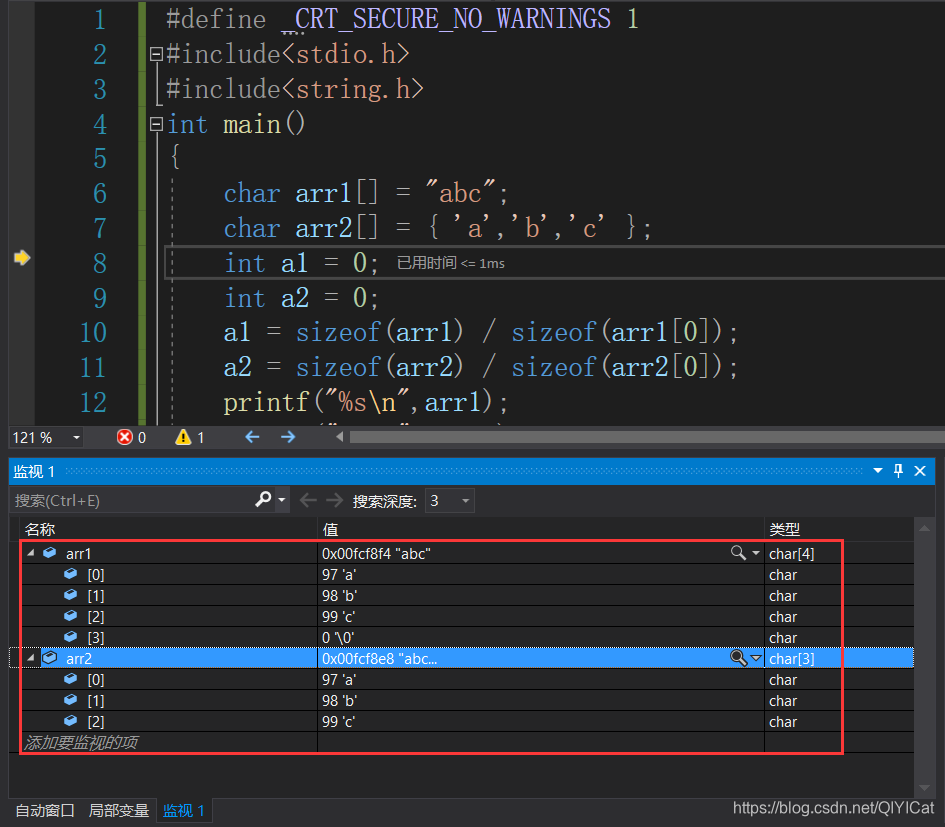Click the Watch search magnifier icon
The width and height of the screenshot is (945, 827).
(263, 500)
